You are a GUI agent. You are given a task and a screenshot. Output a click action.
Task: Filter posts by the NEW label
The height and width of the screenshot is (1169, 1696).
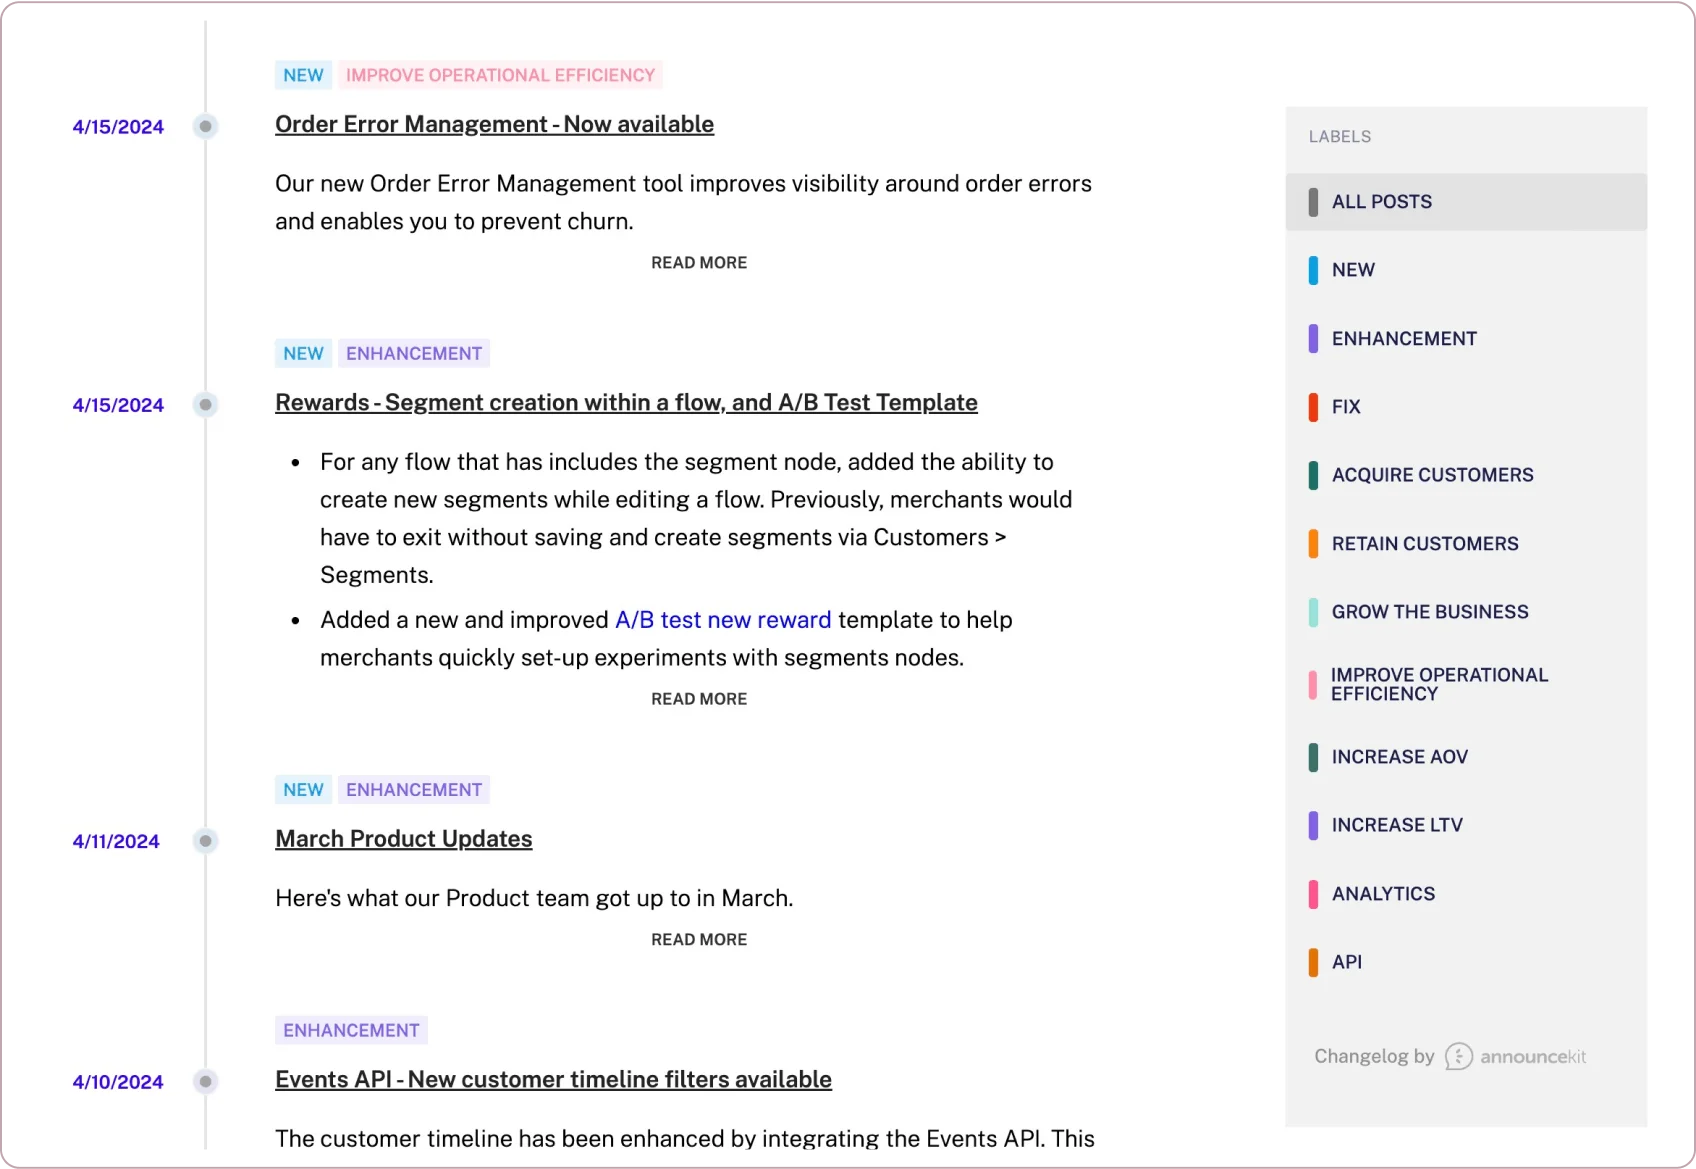tap(1352, 270)
